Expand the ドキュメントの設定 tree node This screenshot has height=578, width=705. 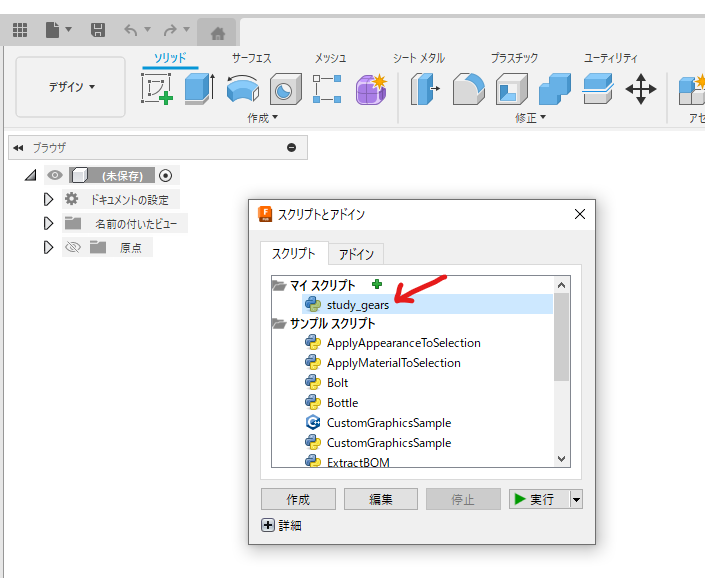pos(48,199)
